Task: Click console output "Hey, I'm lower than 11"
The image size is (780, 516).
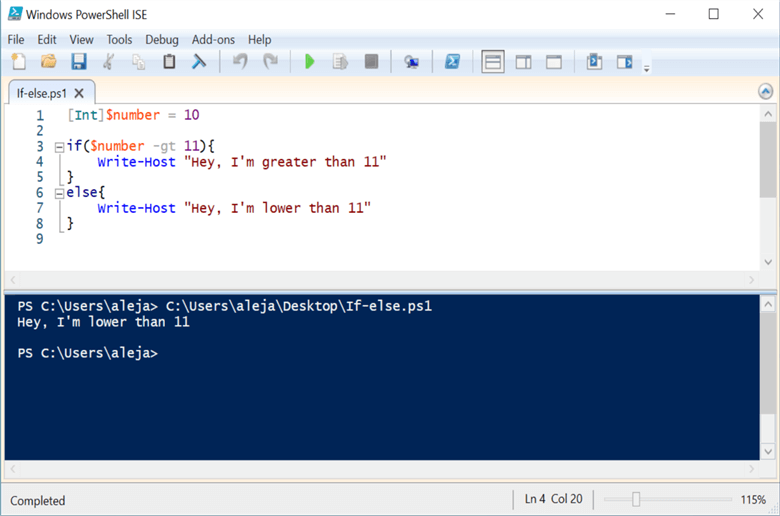Action: (x=103, y=322)
